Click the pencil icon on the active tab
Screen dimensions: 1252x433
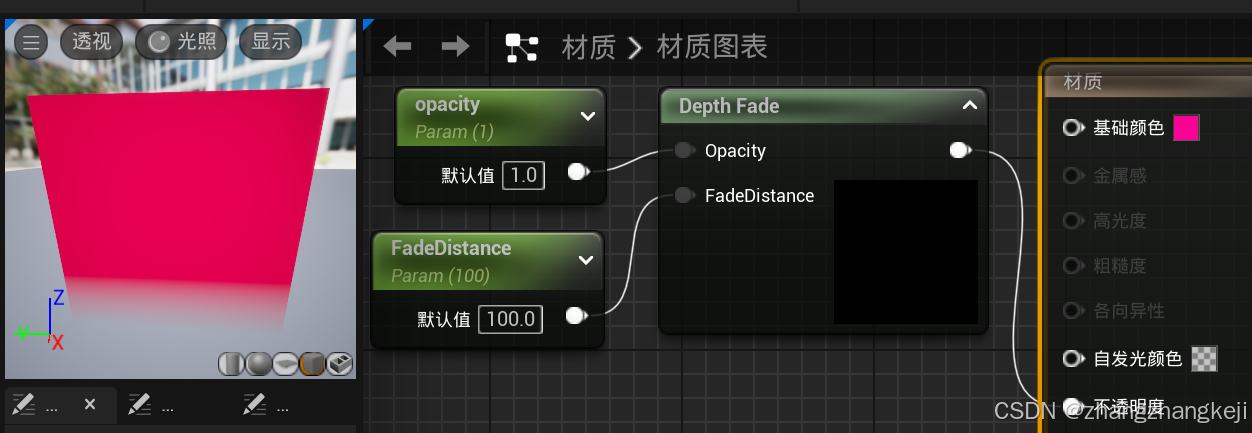point(22,405)
